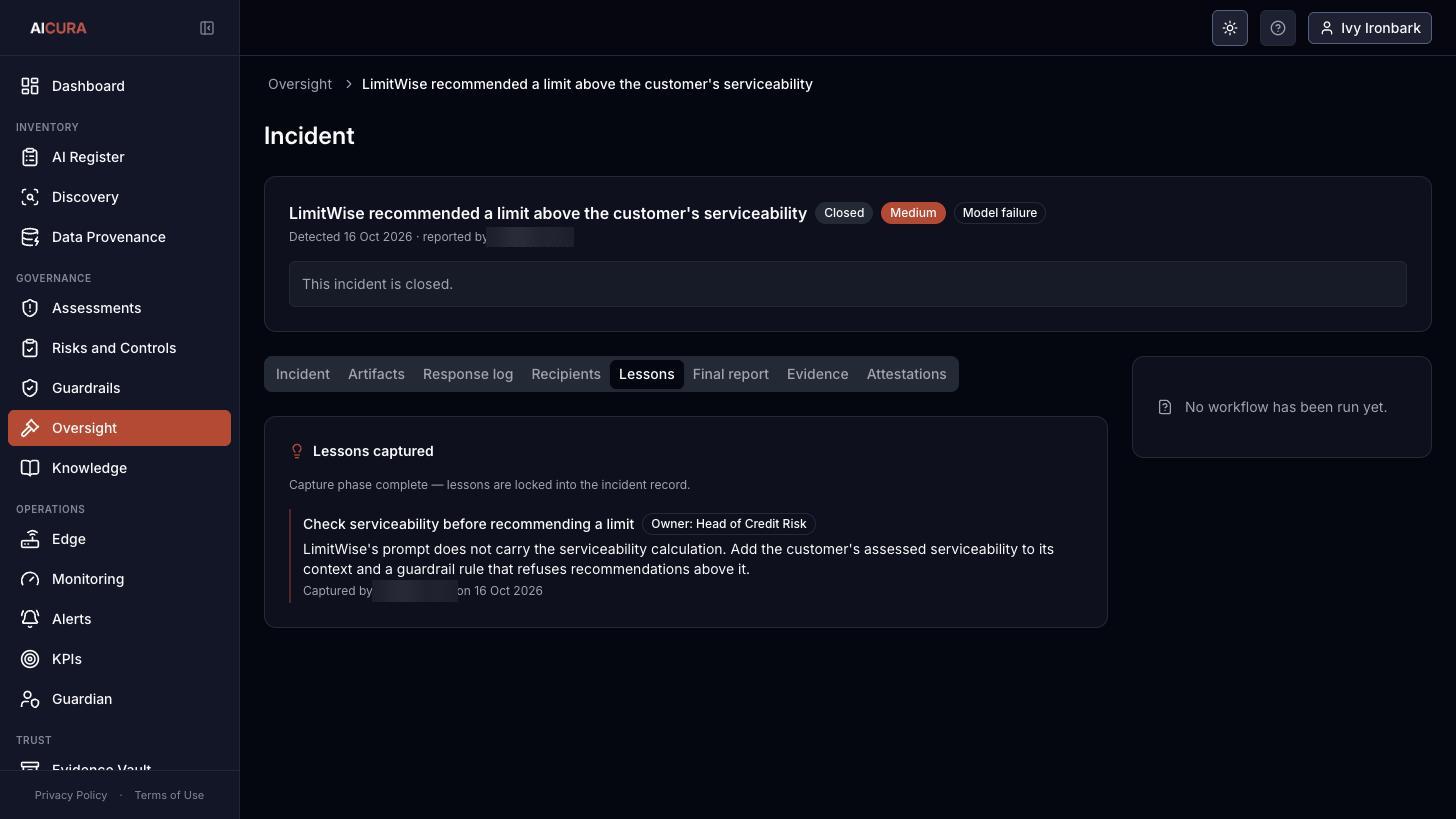Viewport: 1456px width, 819px height.
Task: Open the Response log tab
Action: click(x=468, y=374)
